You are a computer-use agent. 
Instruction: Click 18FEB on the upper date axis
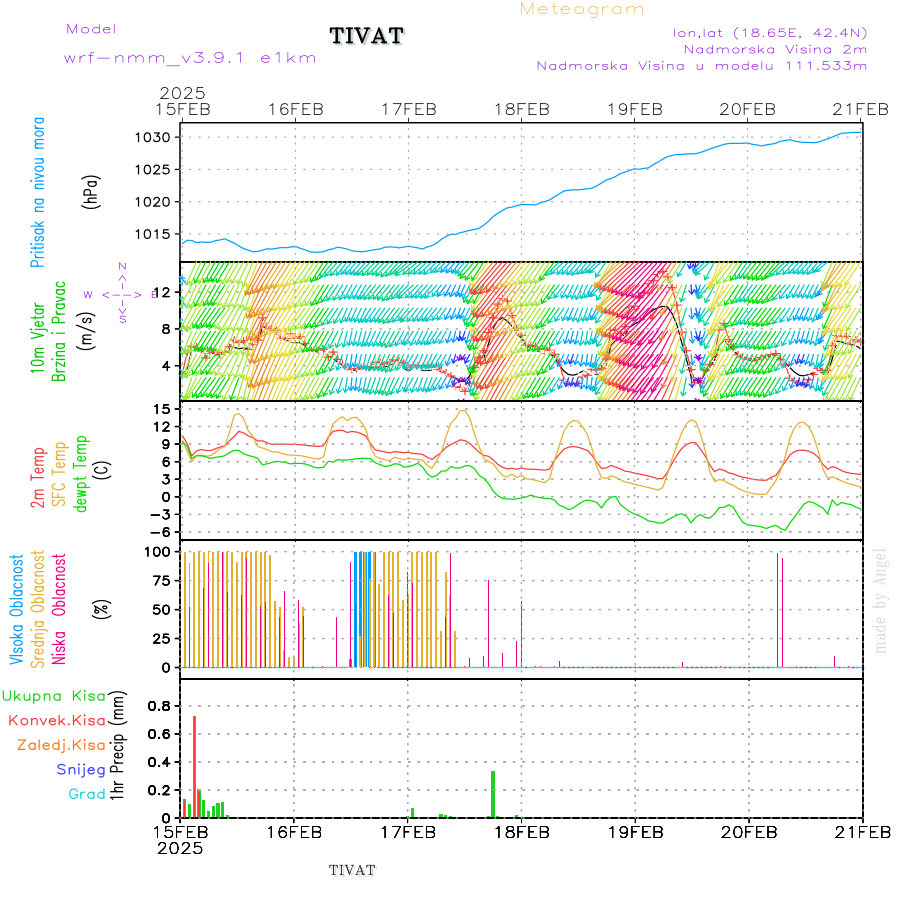[522, 109]
